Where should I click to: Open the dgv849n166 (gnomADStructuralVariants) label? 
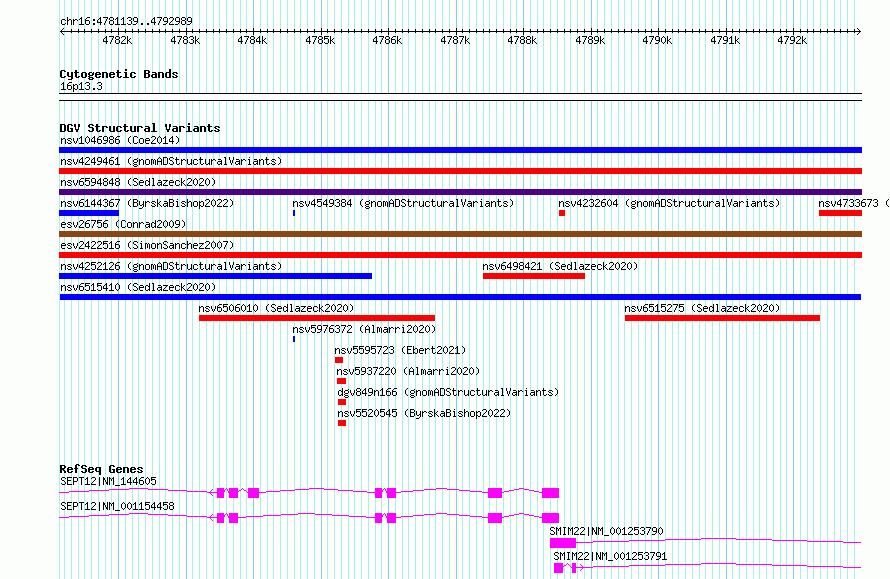[448, 392]
